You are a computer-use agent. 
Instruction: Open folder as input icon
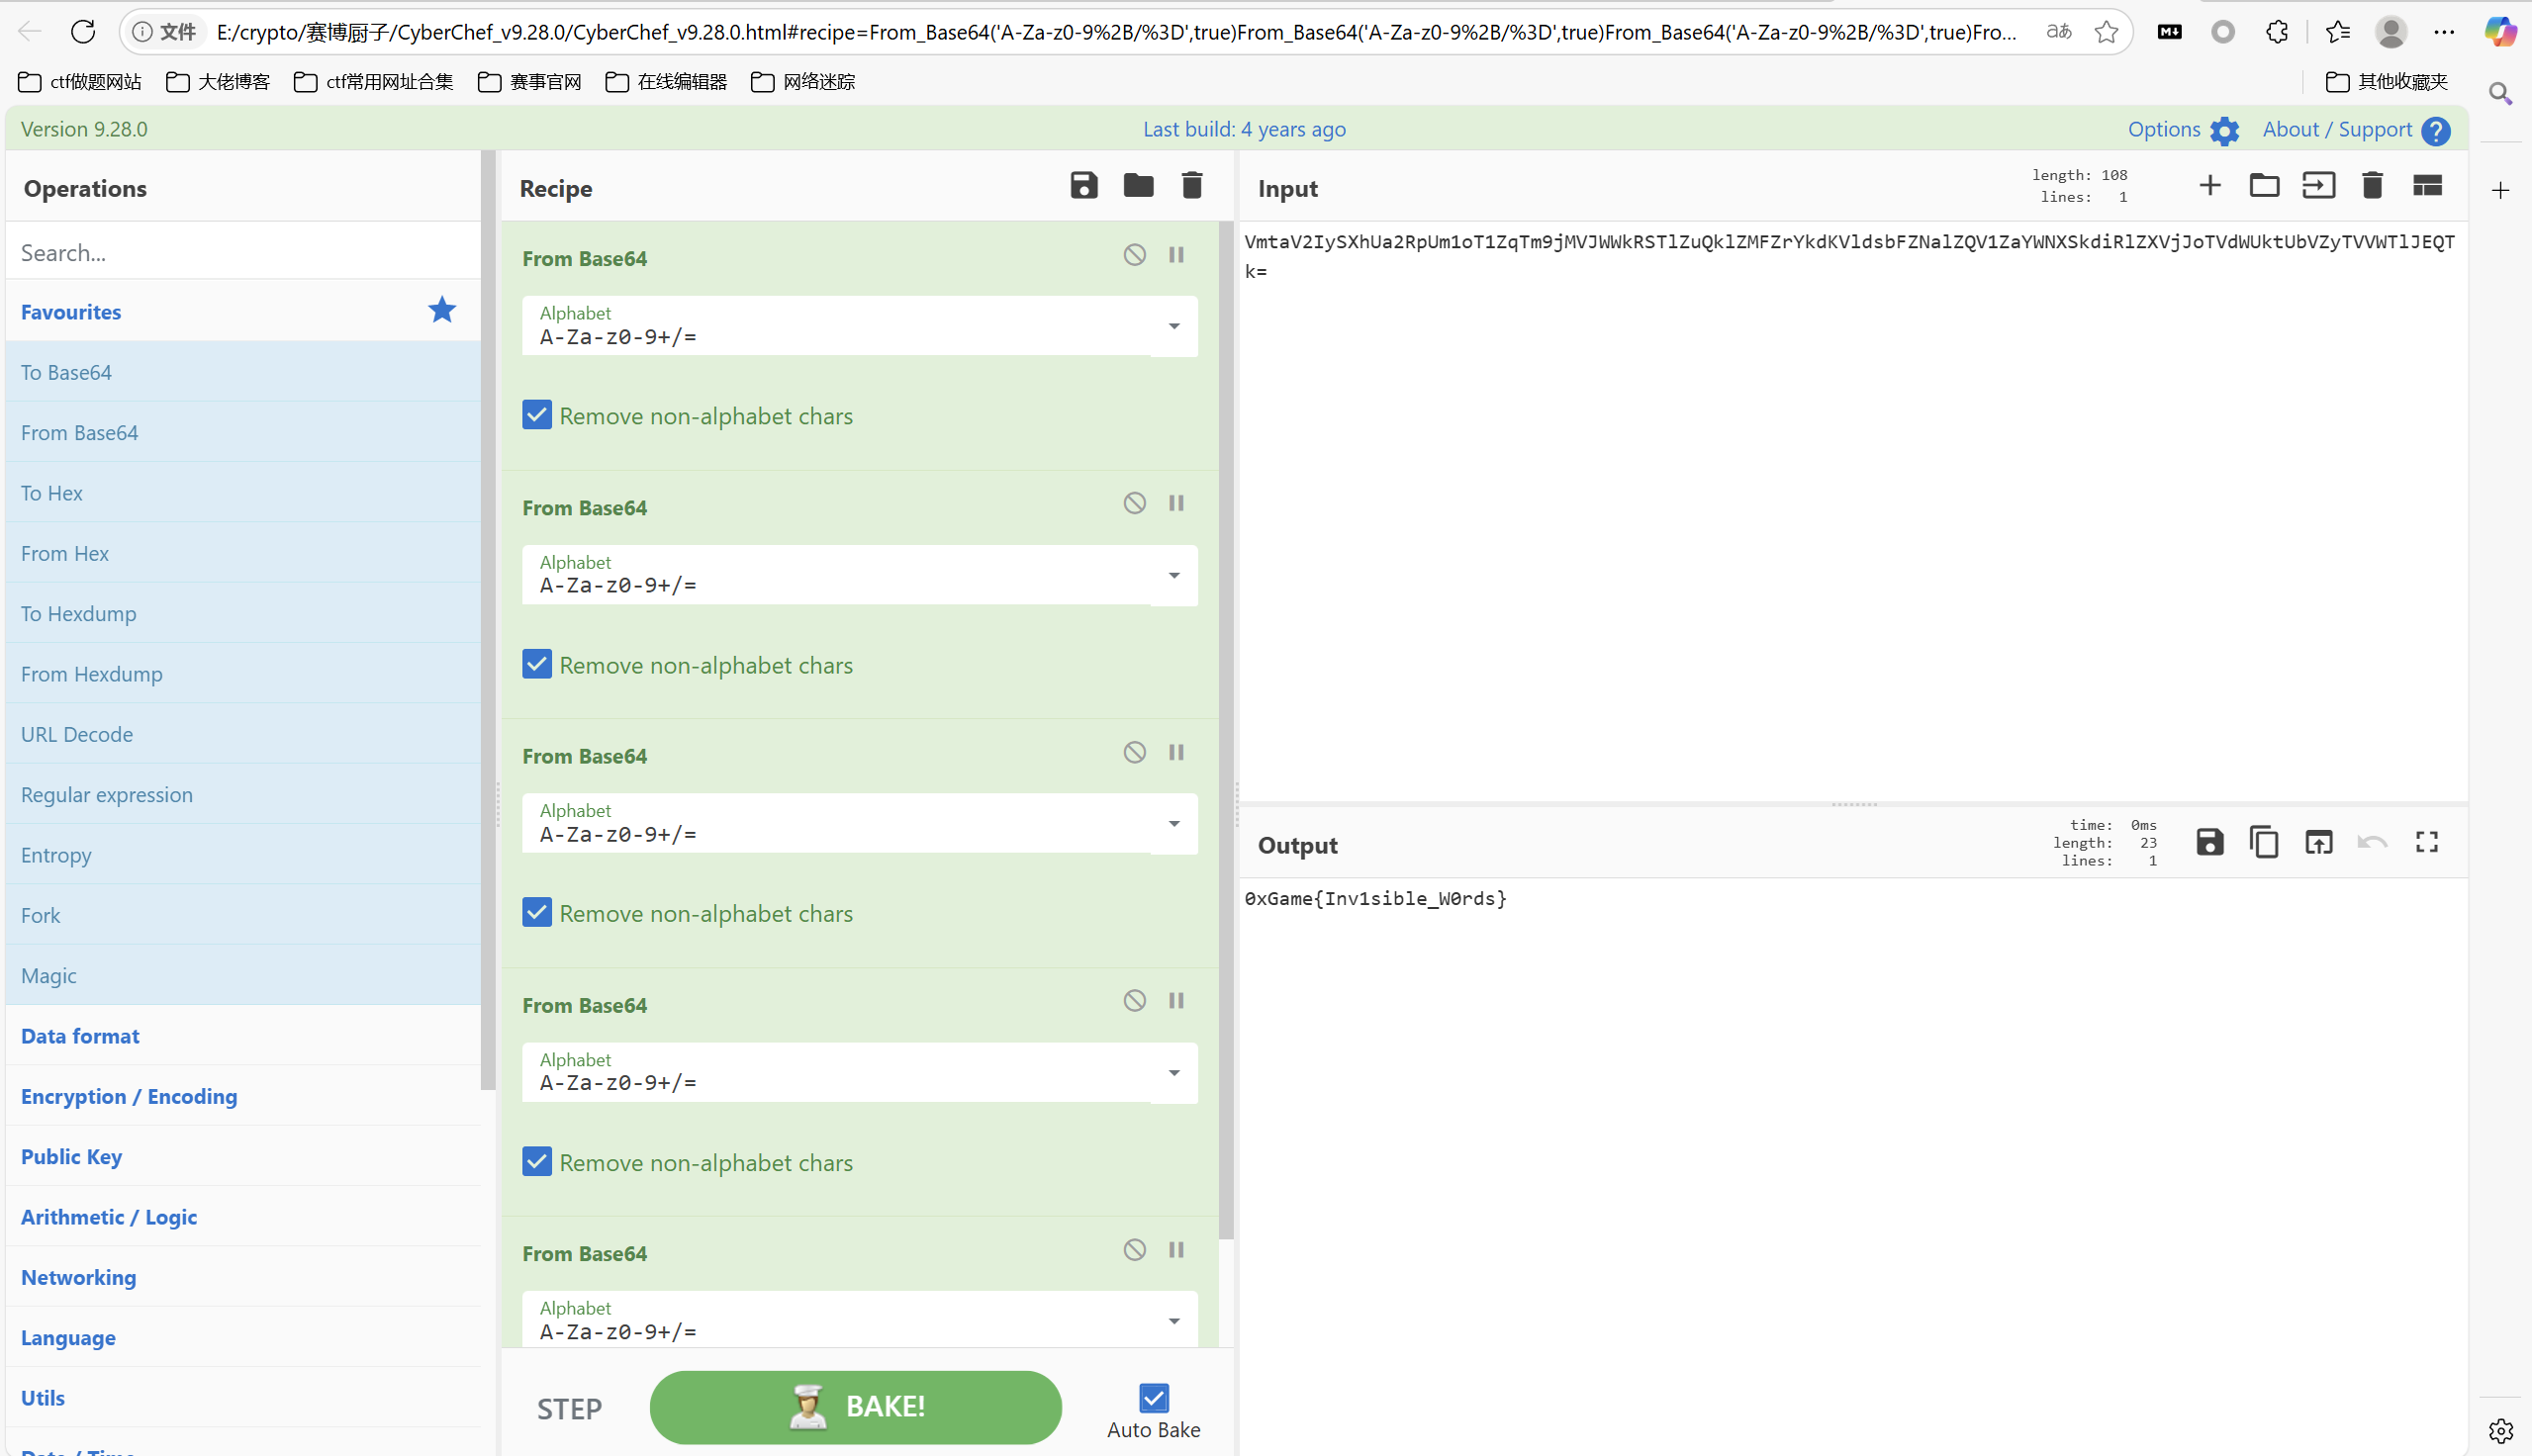[2264, 186]
